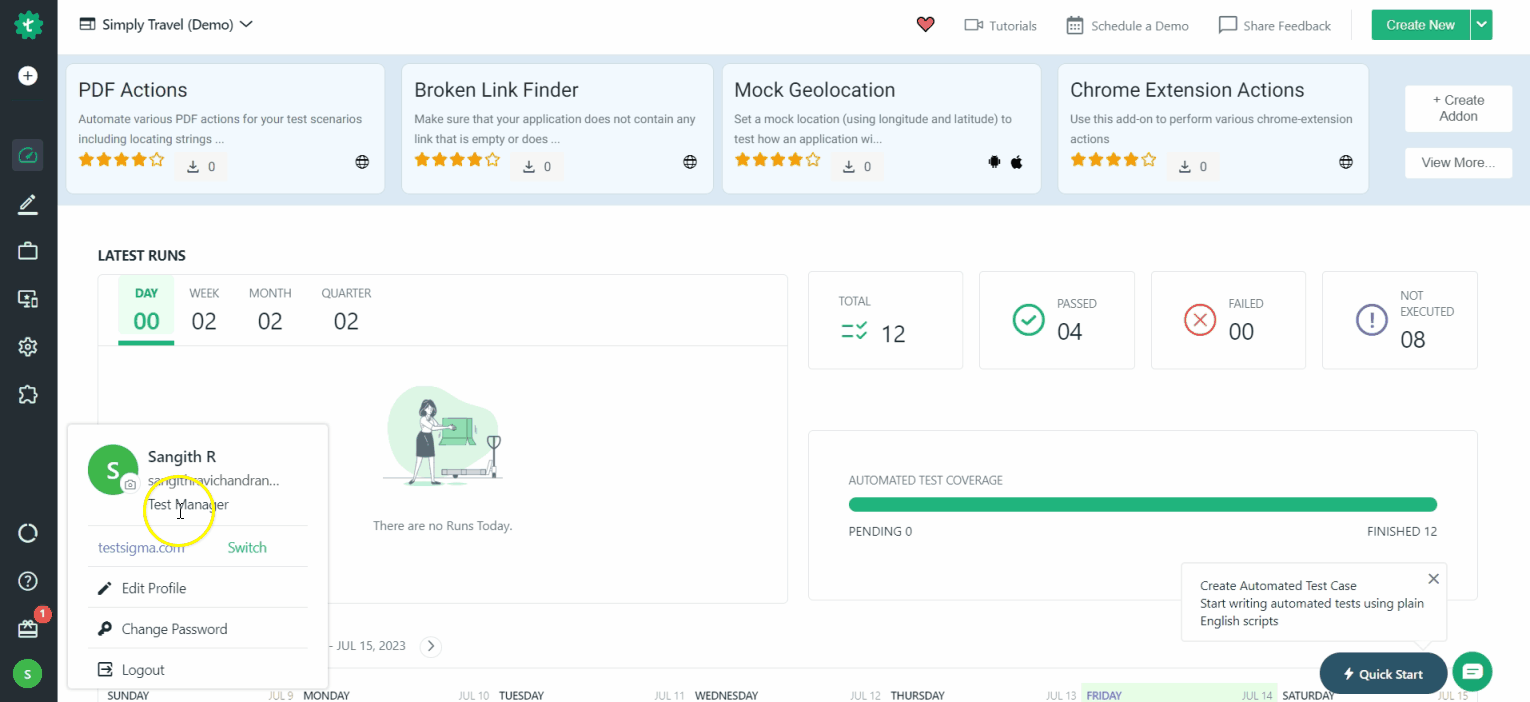This screenshot has width=1530, height=702.
Task: Click the green S user avatar in sidebar
Action: (28, 674)
